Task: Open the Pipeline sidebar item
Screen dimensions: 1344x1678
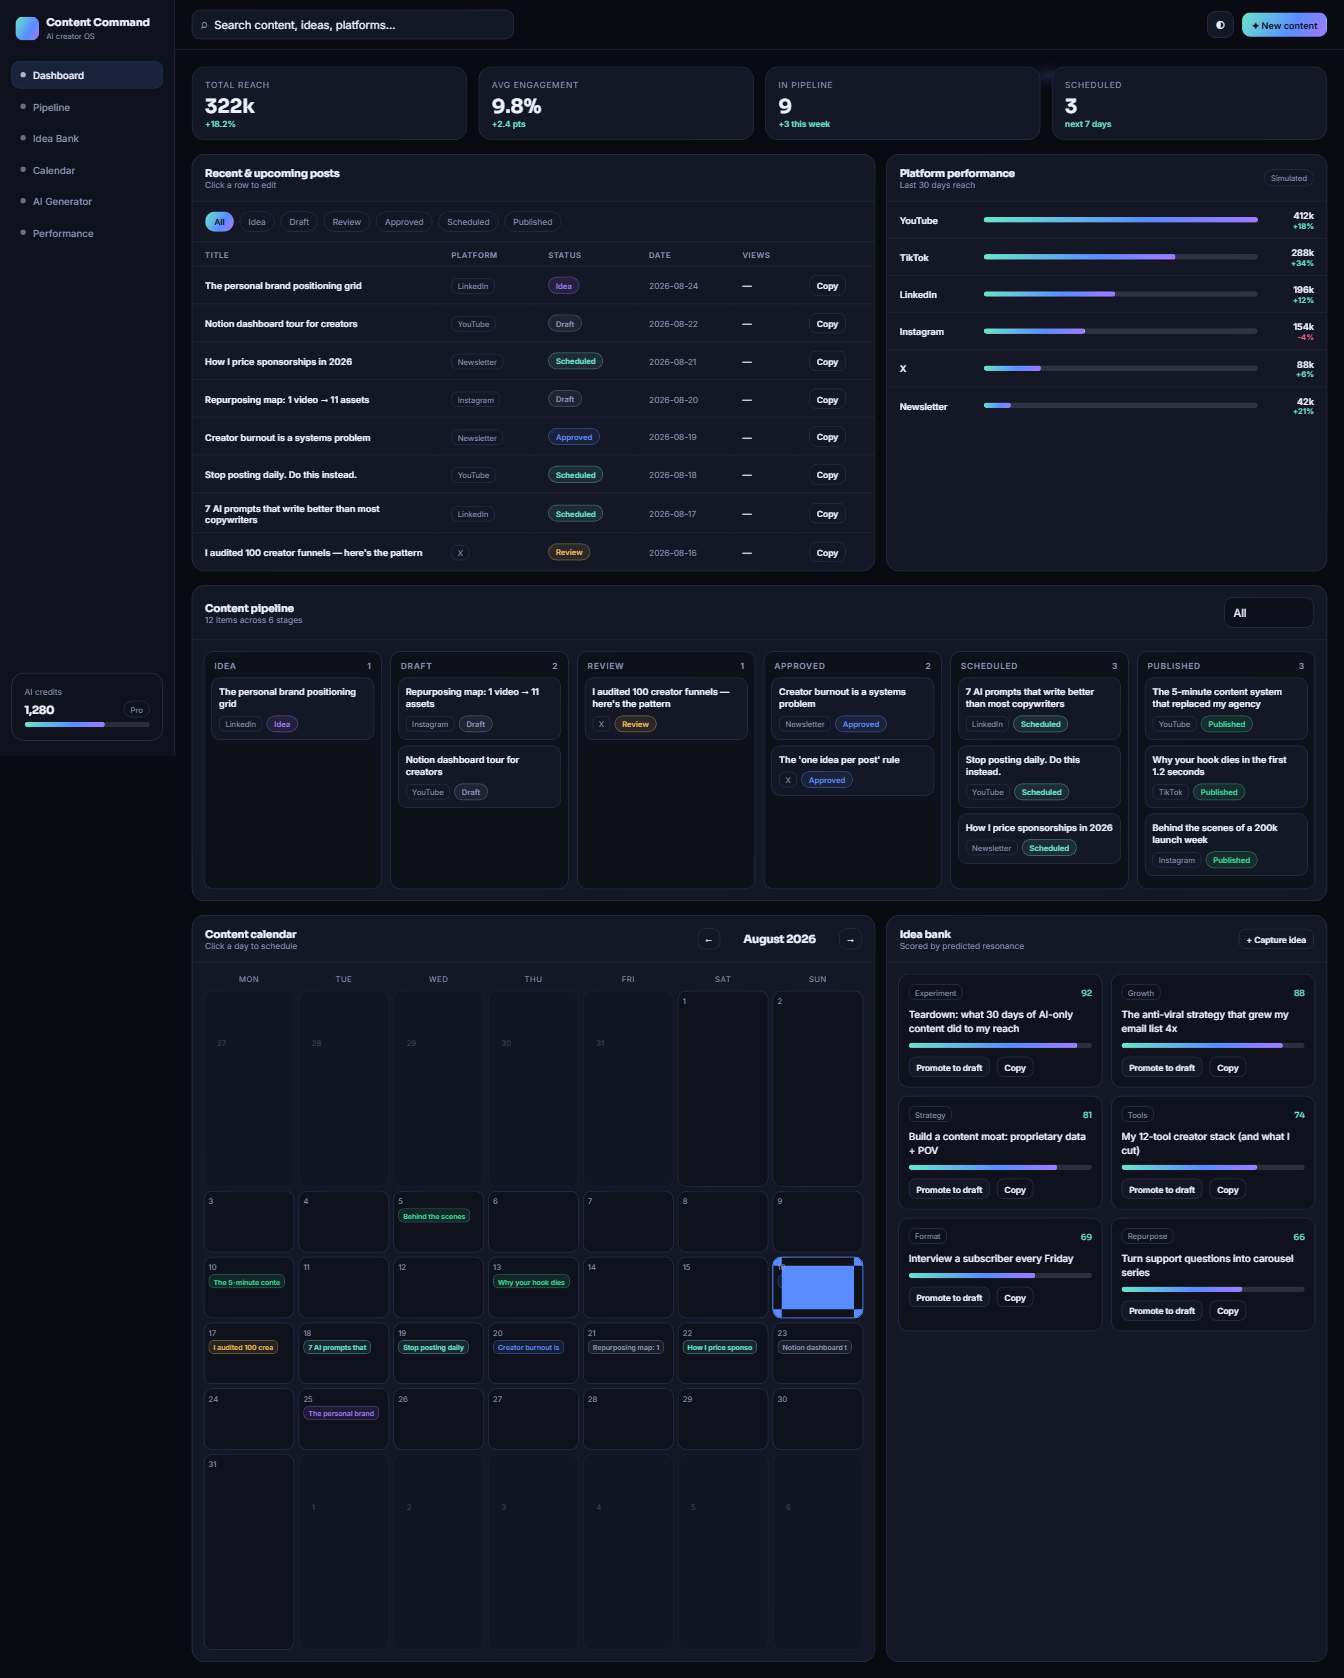Action: tap(87, 107)
